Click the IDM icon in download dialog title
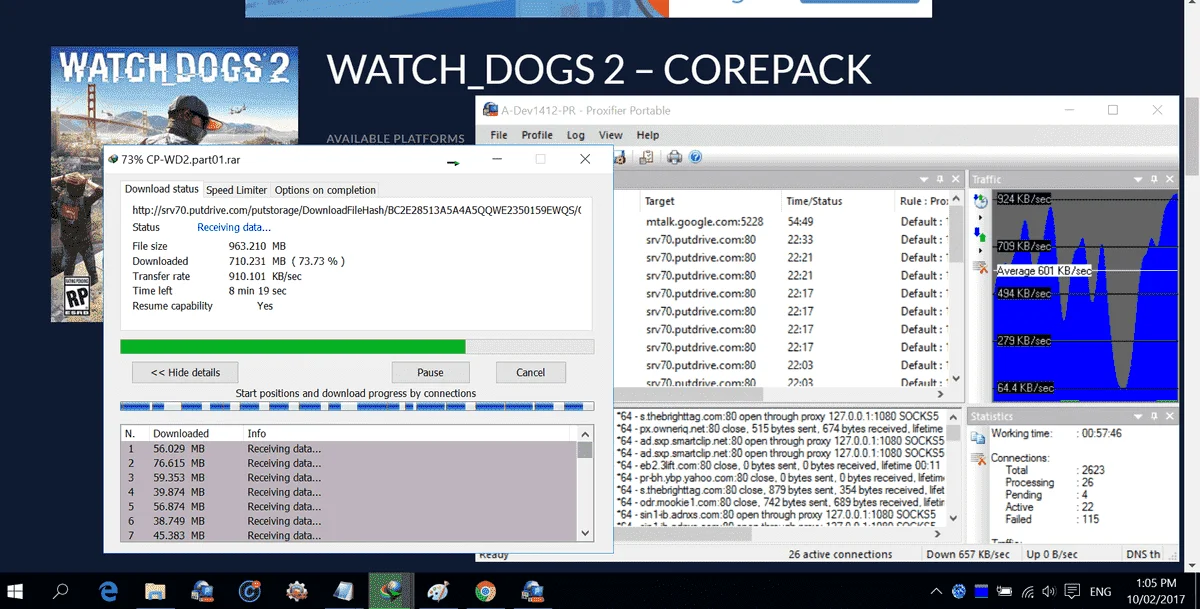 pos(113,159)
